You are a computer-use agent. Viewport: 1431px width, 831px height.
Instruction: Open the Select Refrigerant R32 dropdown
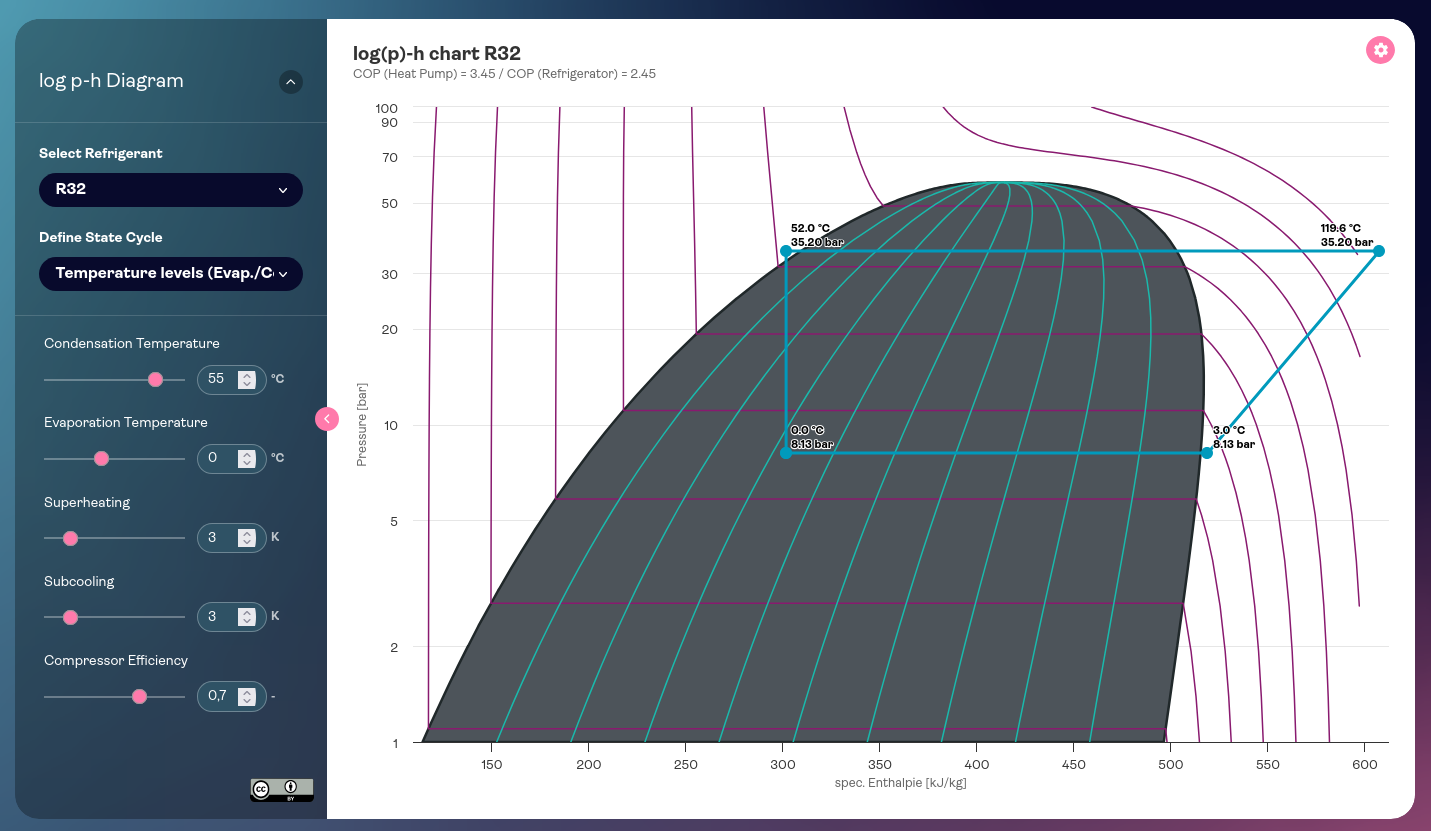point(170,190)
